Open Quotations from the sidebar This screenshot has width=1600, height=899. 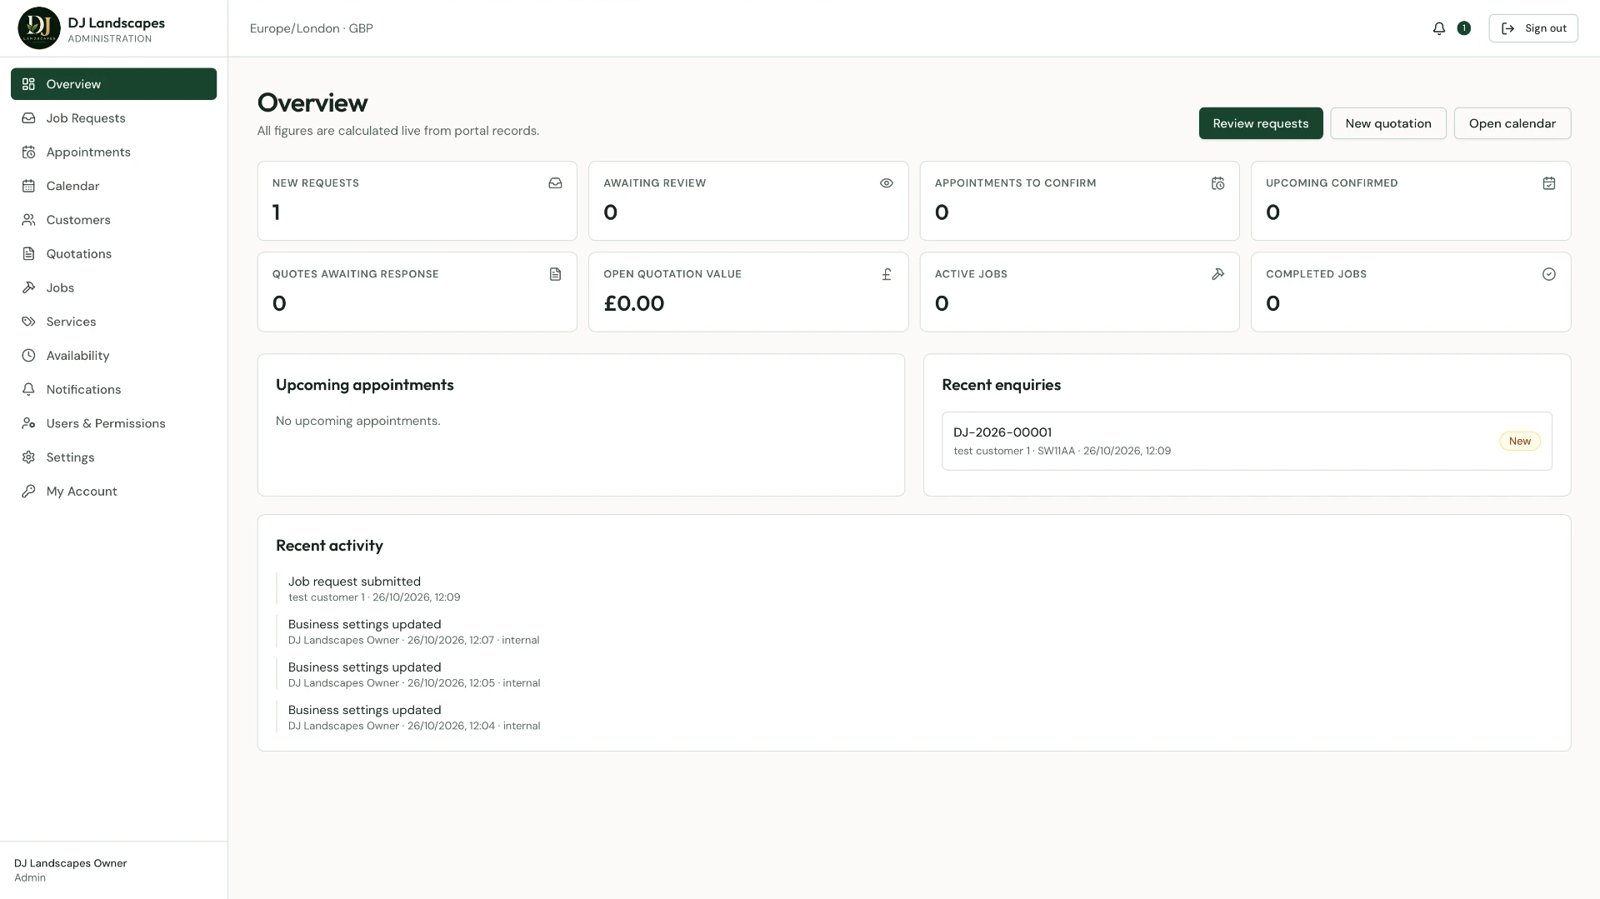113,254
